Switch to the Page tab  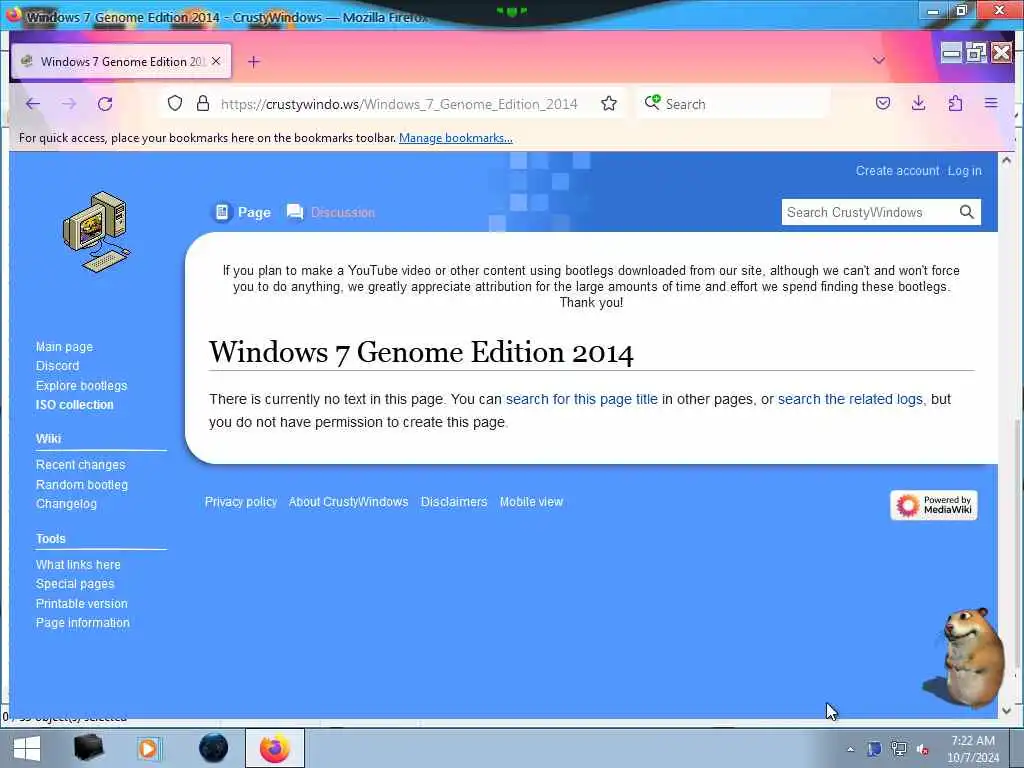[242, 212]
